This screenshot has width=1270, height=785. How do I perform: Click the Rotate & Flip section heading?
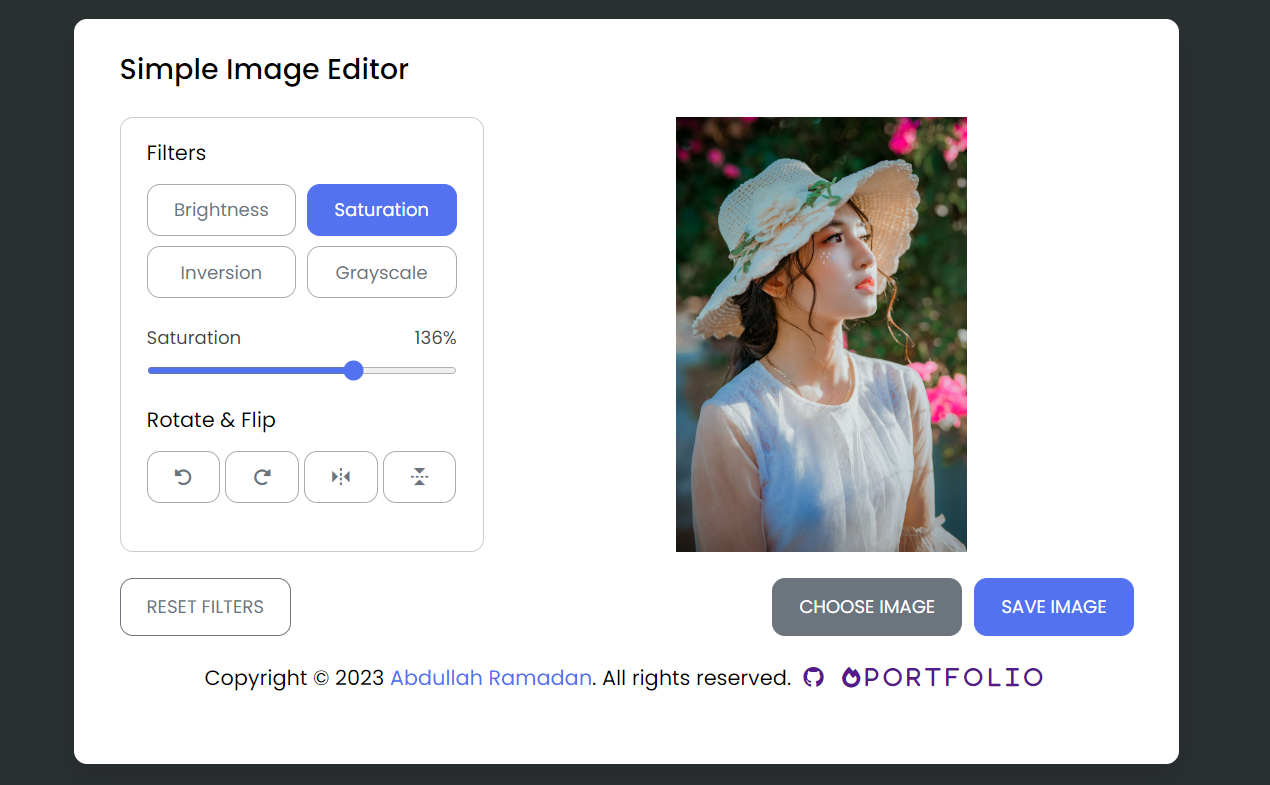click(211, 420)
